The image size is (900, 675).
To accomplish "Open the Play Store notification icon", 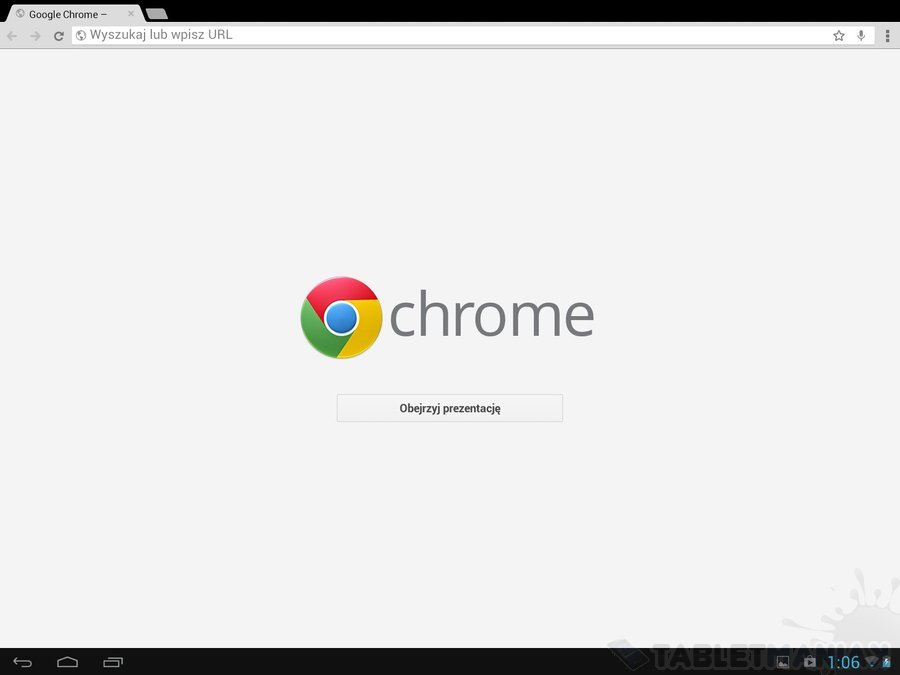I will (809, 662).
